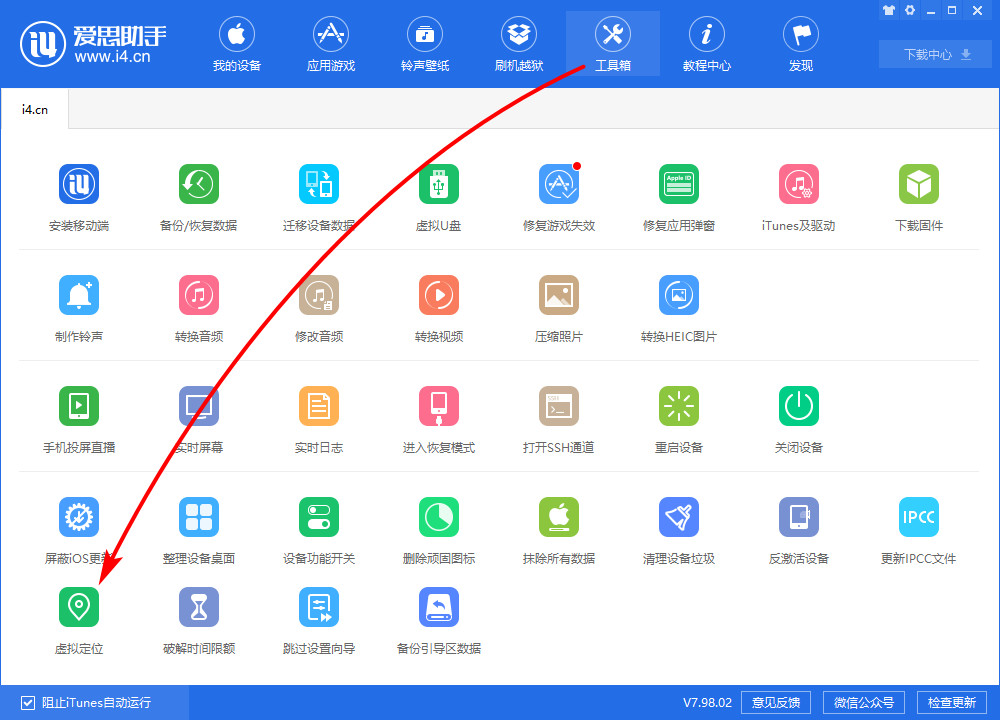Launch the 破解时间限额 tool
This screenshot has height=720, width=1000.
(x=198, y=607)
